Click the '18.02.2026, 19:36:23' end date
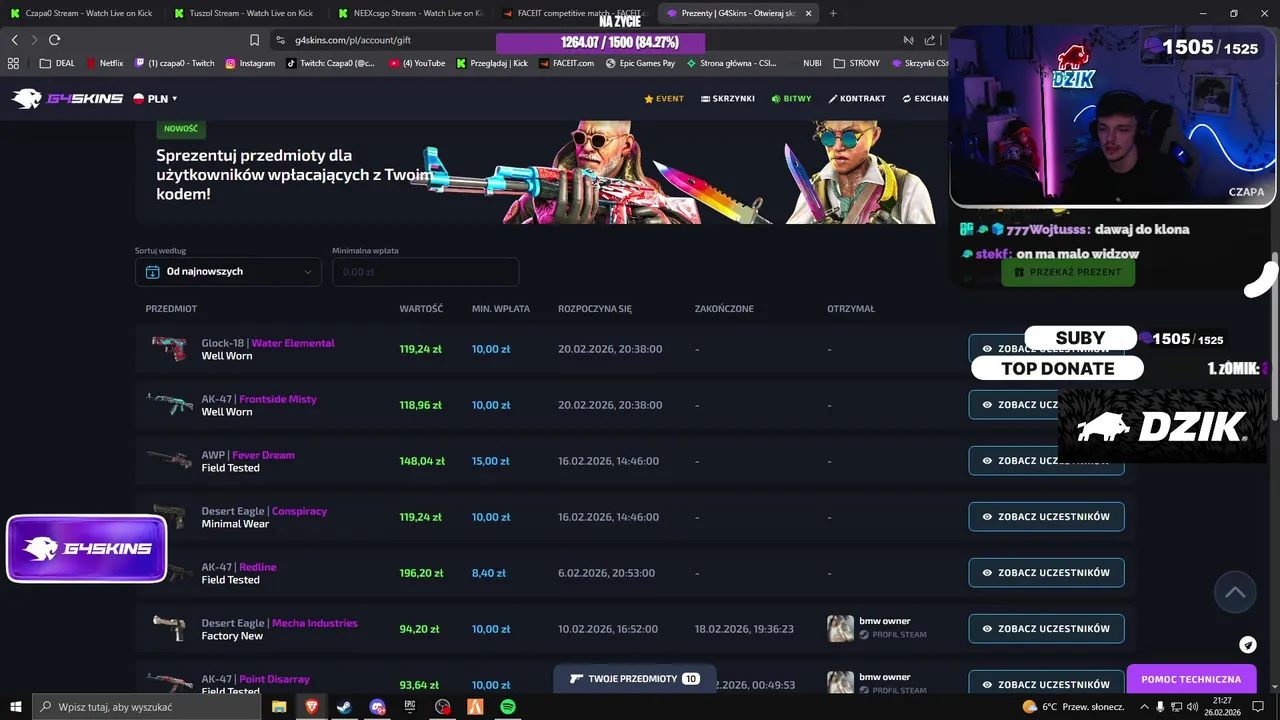Viewport: 1280px width, 720px height. tap(744, 629)
